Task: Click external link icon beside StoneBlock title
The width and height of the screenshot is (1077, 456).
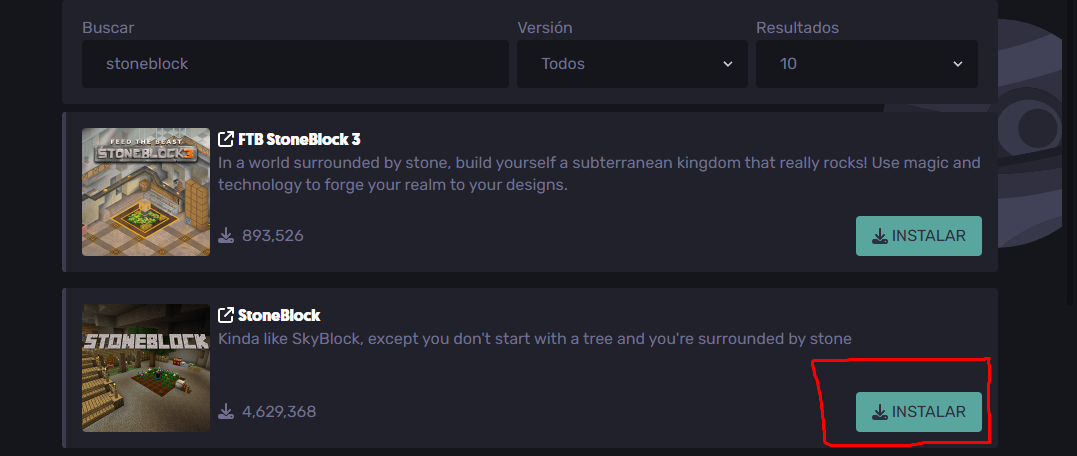Action: click(225, 315)
